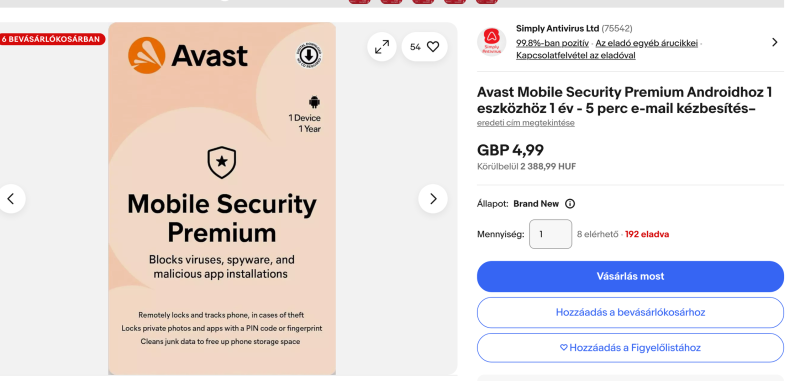Go to the previous product image
800x381 pixels.
(x=11, y=198)
